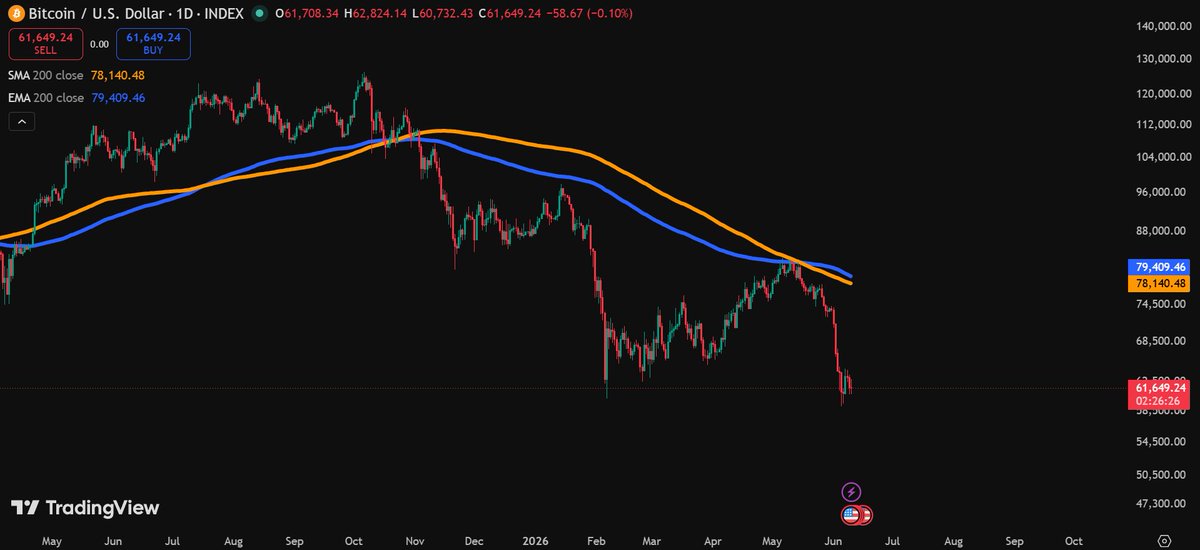The width and height of the screenshot is (1200, 550).
Task: Click the high value H62,824.14
Action: 377,14
